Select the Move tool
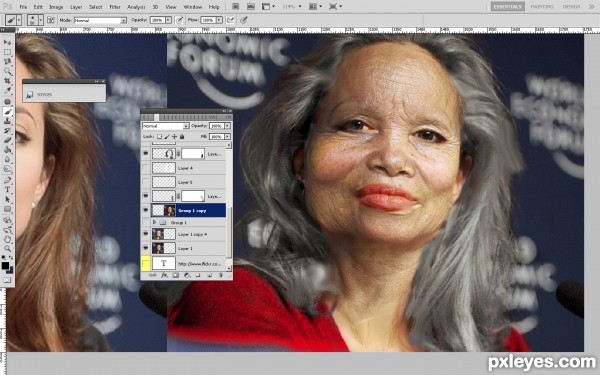The height and width of the screenshot is (375, 600). click(7, 42)
